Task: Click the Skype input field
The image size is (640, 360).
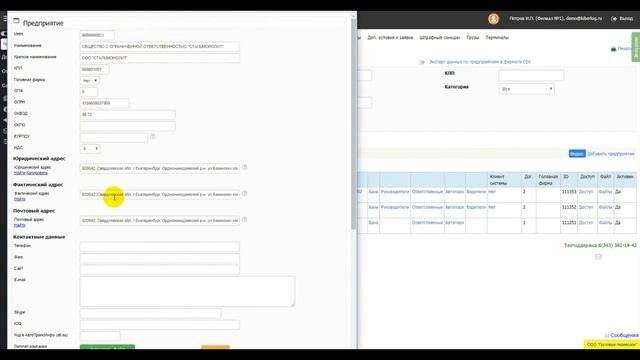Action: (x=150, y=313)
